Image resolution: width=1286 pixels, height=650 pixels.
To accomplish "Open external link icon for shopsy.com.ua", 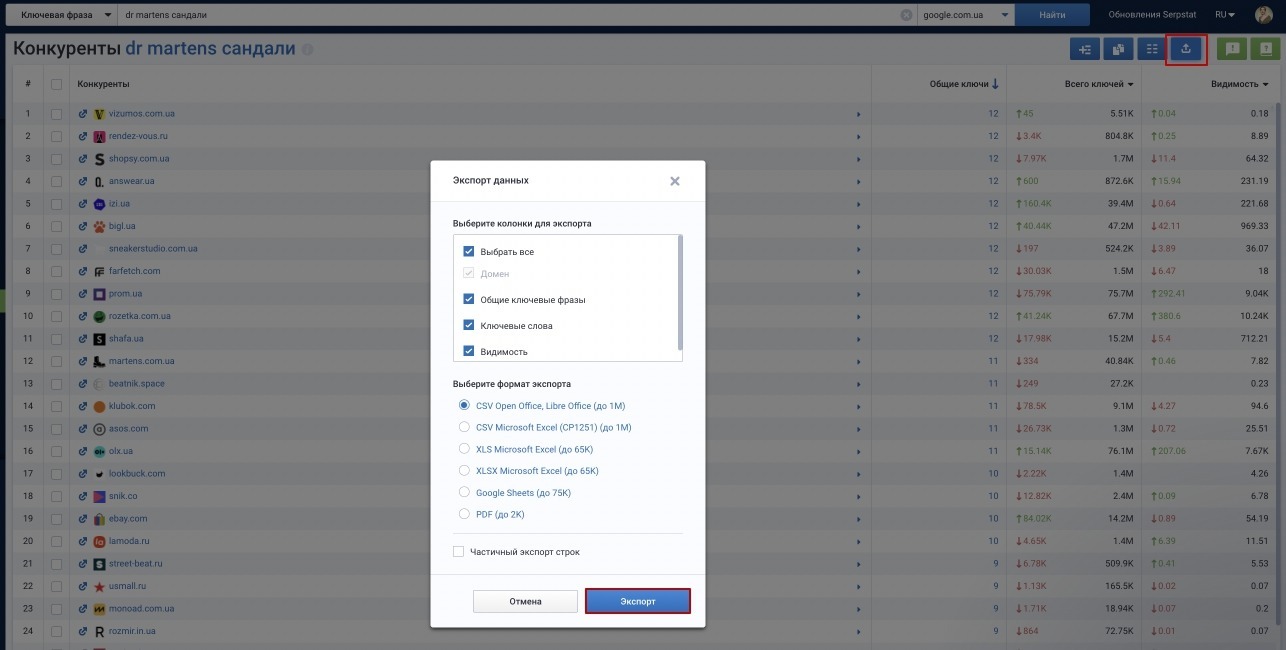I will click(x=83, y=159).
